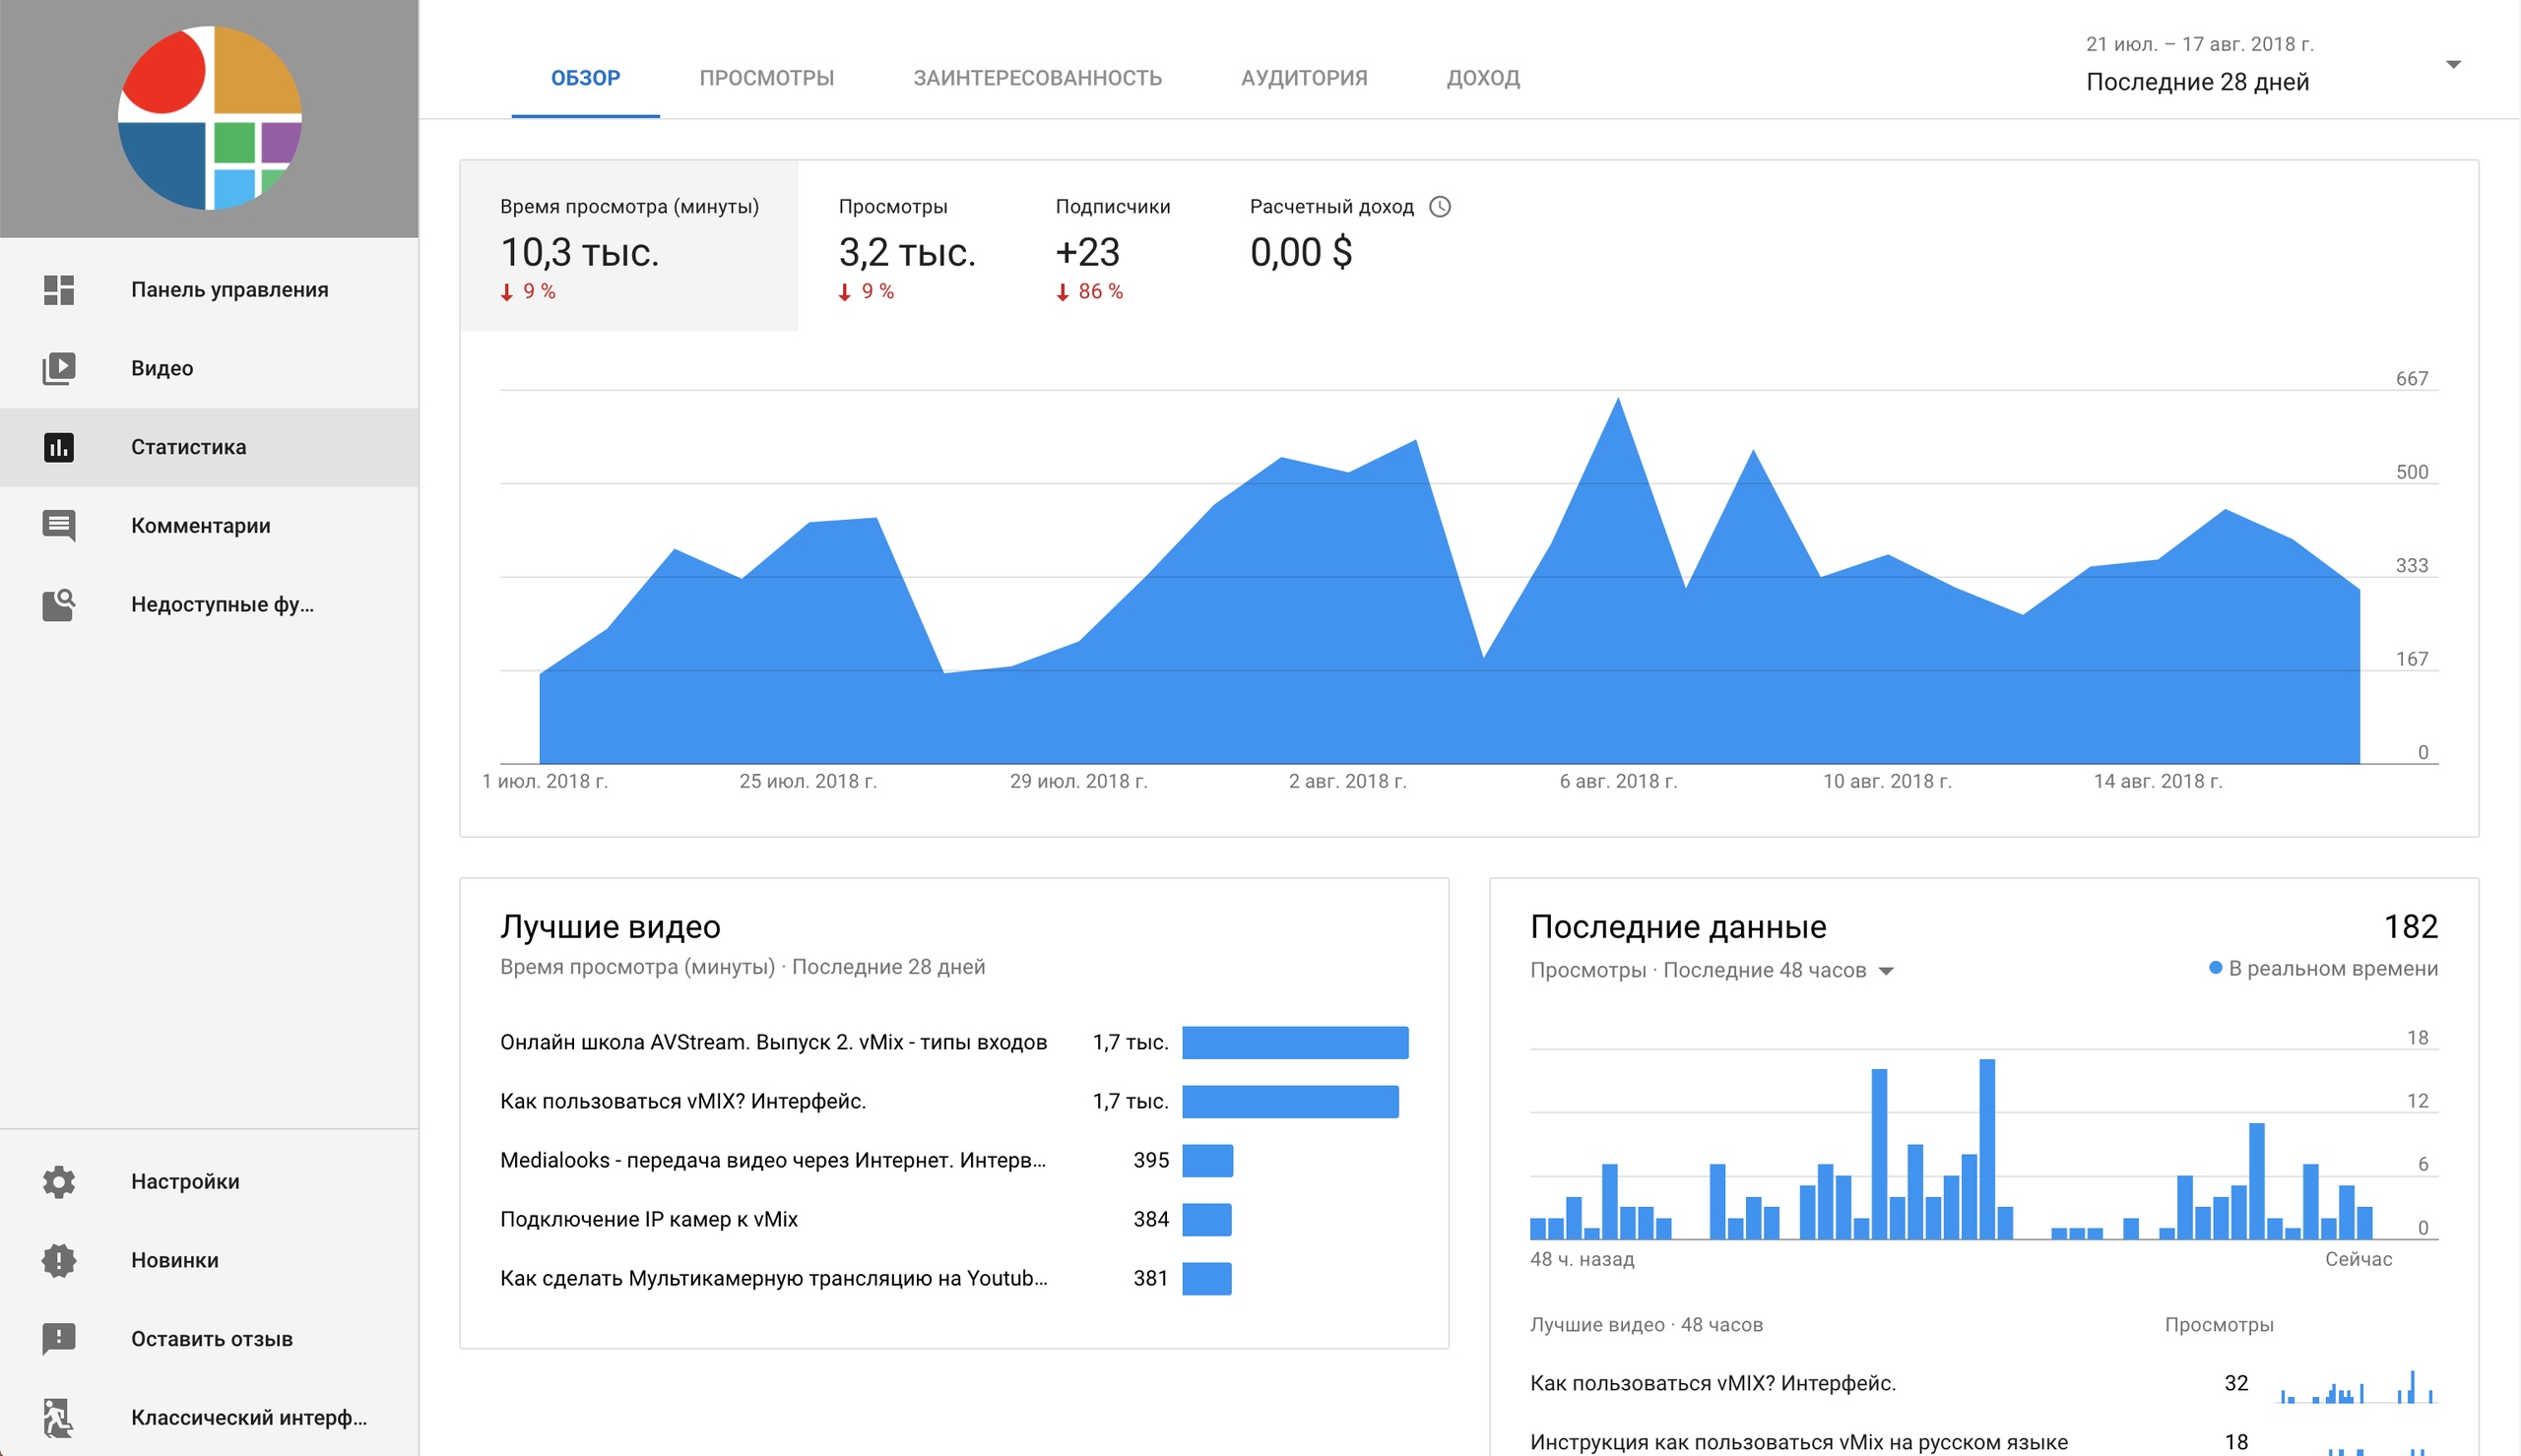Click the dashboard icon next to Панель управления
Viewport: 2521px width, 1456px height.
[x=59, y=290]
